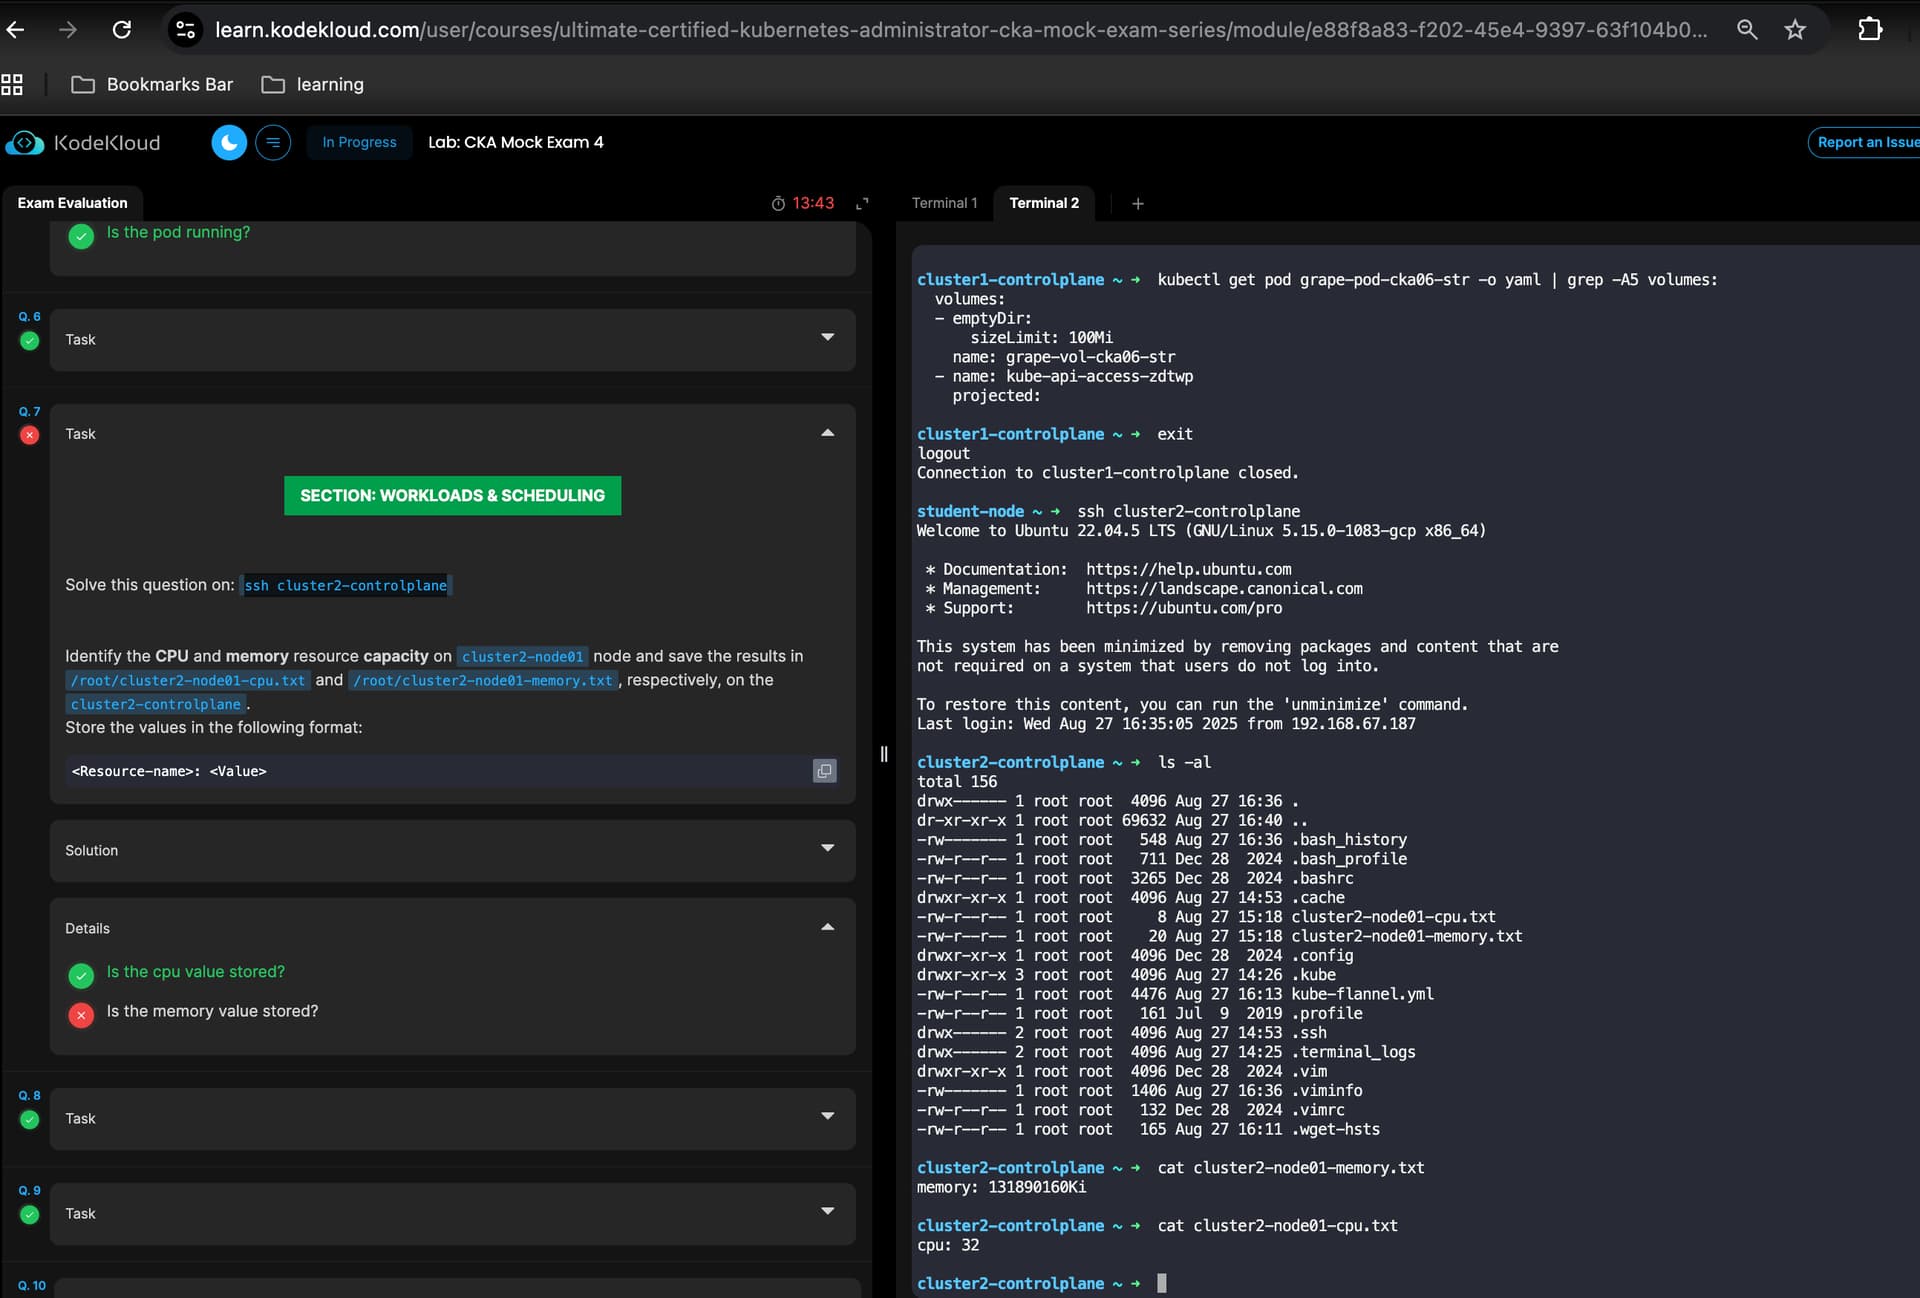Click the Q.7 red failed status icon
The width and height of the screenshot is (1920, 1298).
[x=30, y=435]
